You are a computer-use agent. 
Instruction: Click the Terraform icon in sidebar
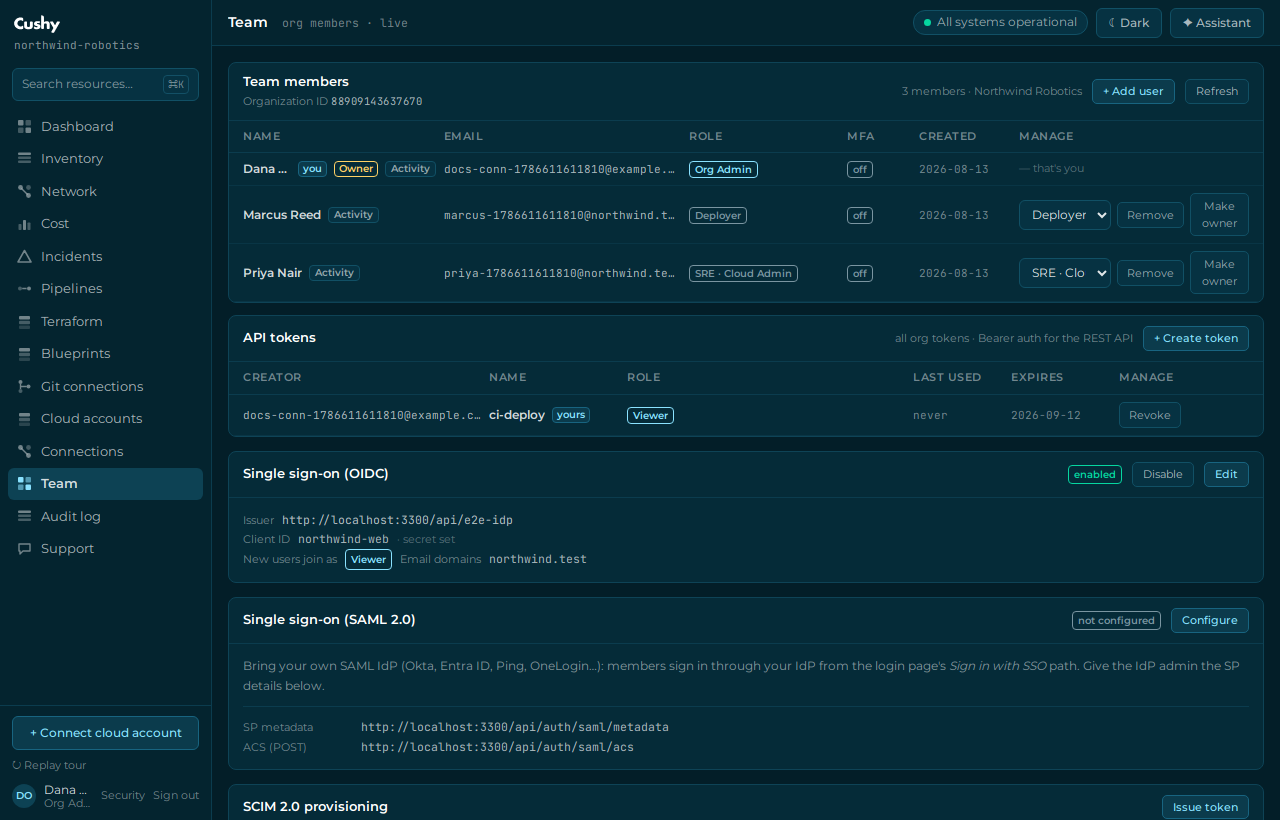[x=25, y=321]
